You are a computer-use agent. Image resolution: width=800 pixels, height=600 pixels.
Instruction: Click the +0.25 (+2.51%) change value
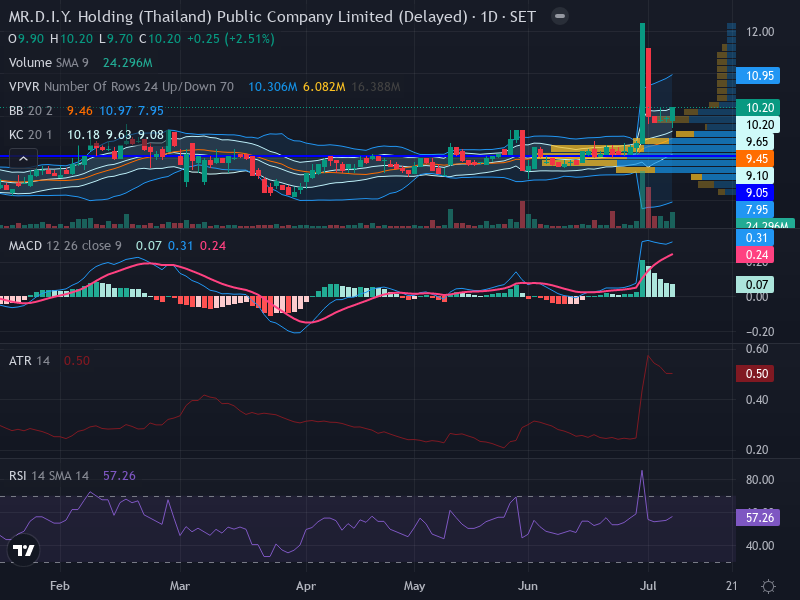[231, 39]
